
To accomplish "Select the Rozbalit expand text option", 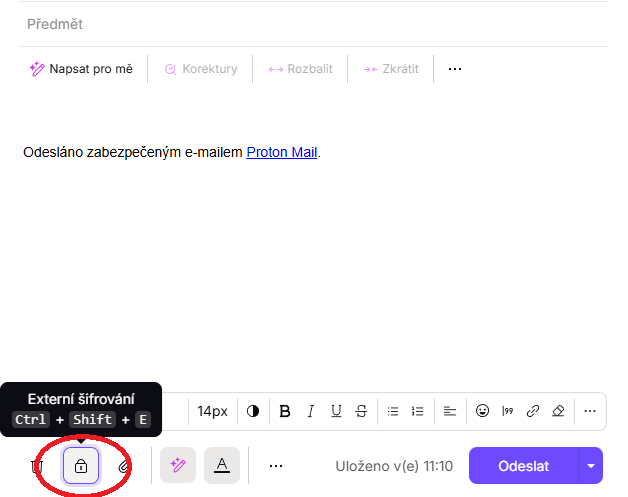I will pos(300,69).
